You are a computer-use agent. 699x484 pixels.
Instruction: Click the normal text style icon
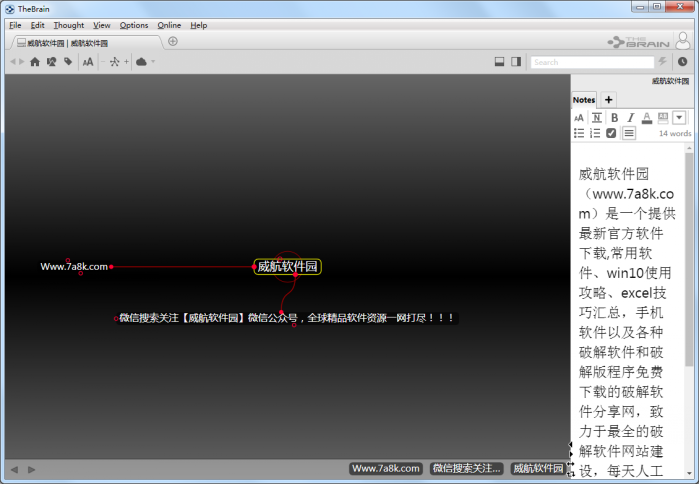pyautogui.click(x=596, y=118)
